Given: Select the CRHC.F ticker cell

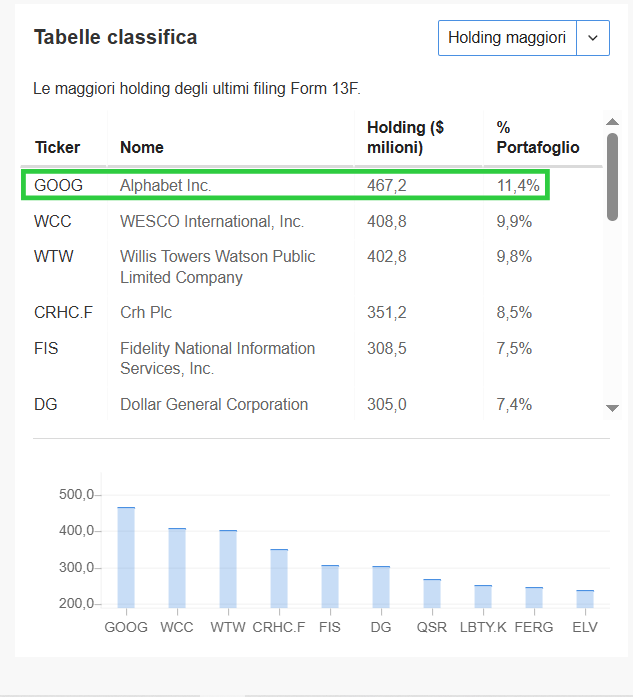Looking at the screenshot, I should [x=64, y=312].
